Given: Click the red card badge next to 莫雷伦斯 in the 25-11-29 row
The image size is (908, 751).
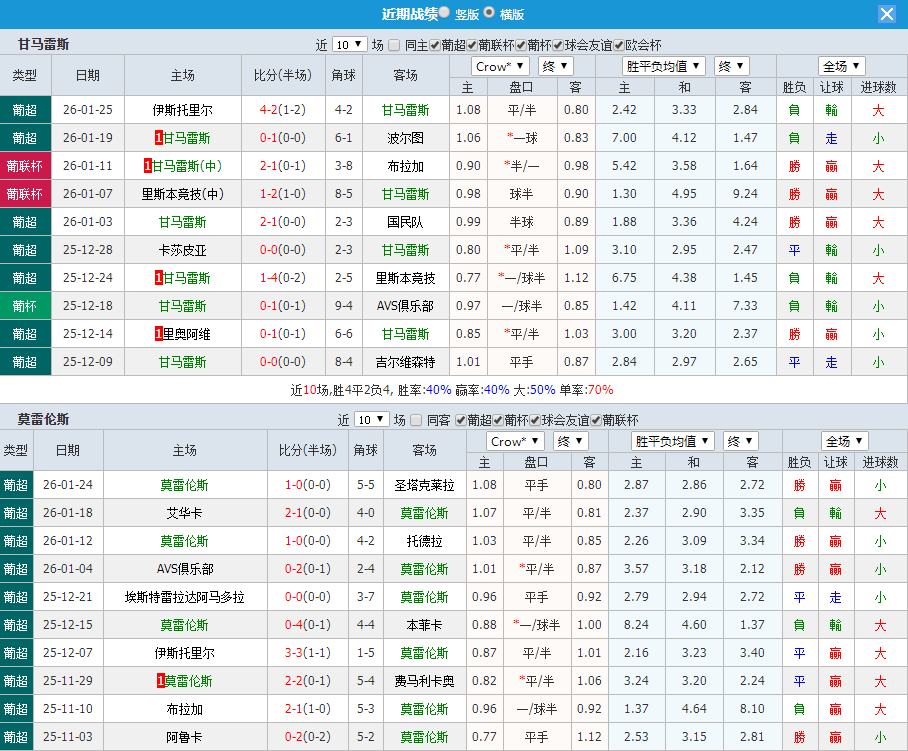Looking at the screenshot, I should point(159,679).
